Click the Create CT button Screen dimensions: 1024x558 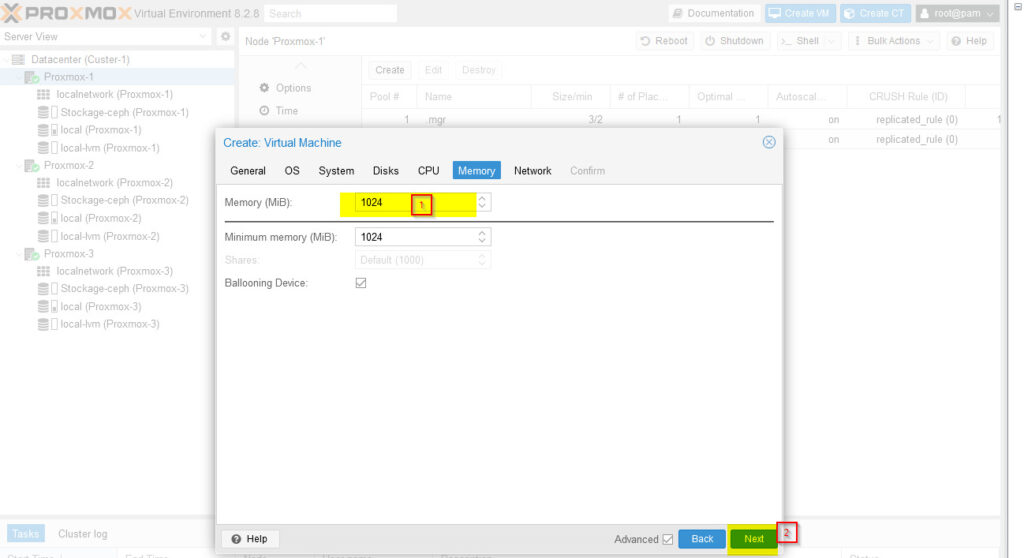[875, 13]
